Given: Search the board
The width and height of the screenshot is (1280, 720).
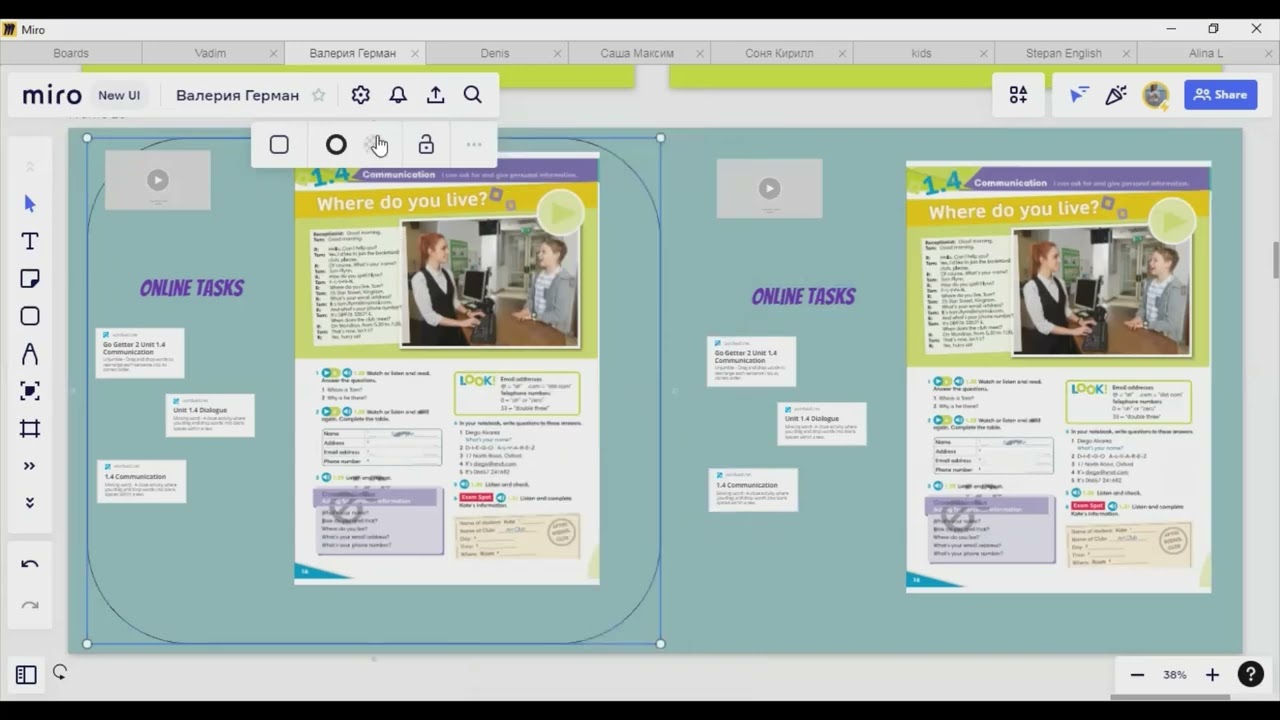Looking at the screenshot, I should (473, 95).
